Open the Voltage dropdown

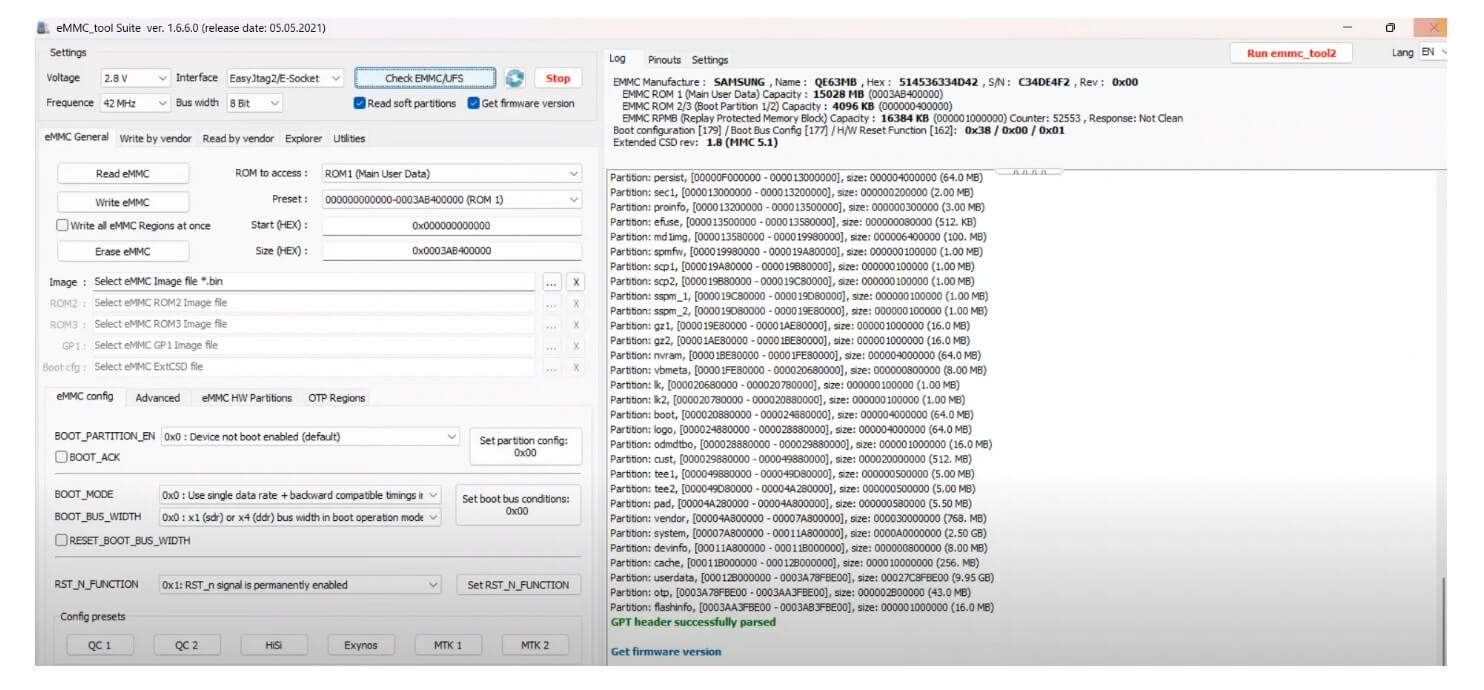[135, 78]
